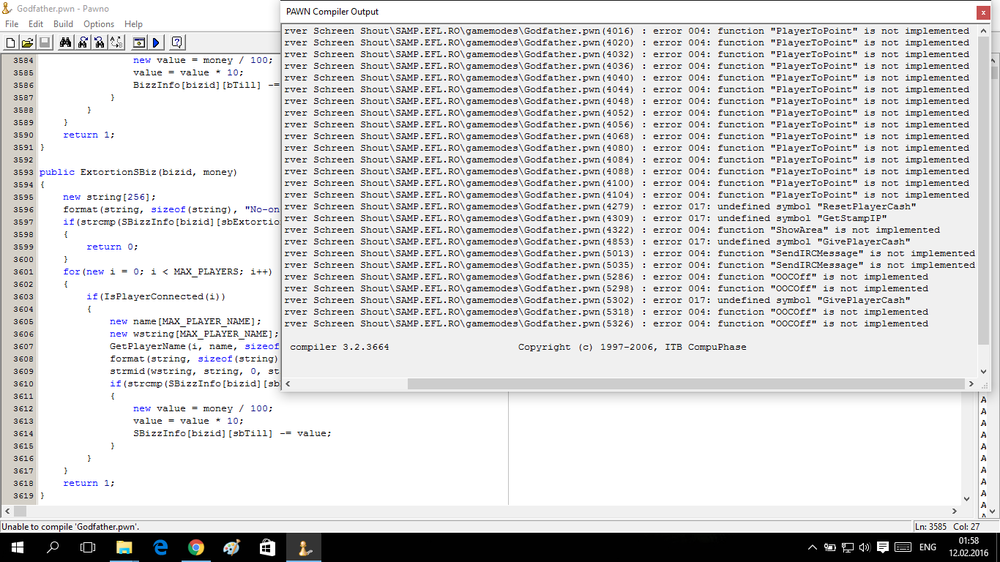The width and height of the screenshot is (1000, 562).
Task: Click the code editor's scroll-down arrow
Action: tap(967, 499)
